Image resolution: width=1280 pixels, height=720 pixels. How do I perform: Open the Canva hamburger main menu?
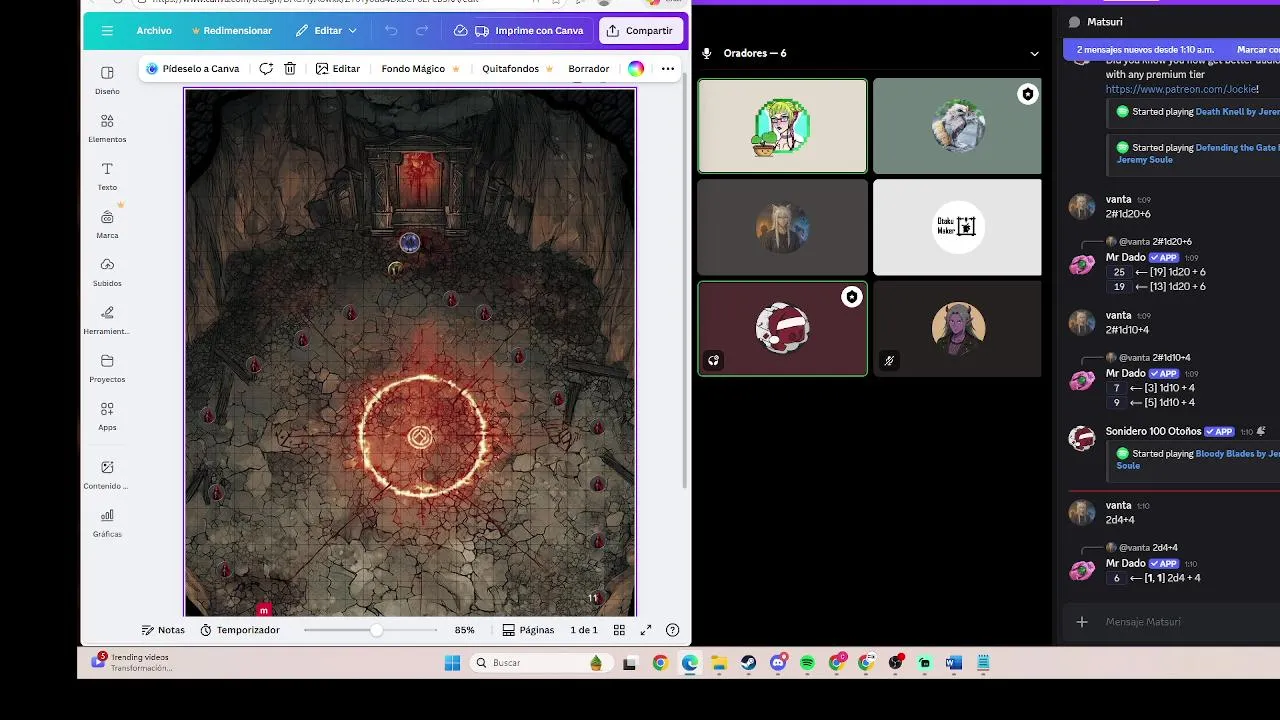point(107,31)
